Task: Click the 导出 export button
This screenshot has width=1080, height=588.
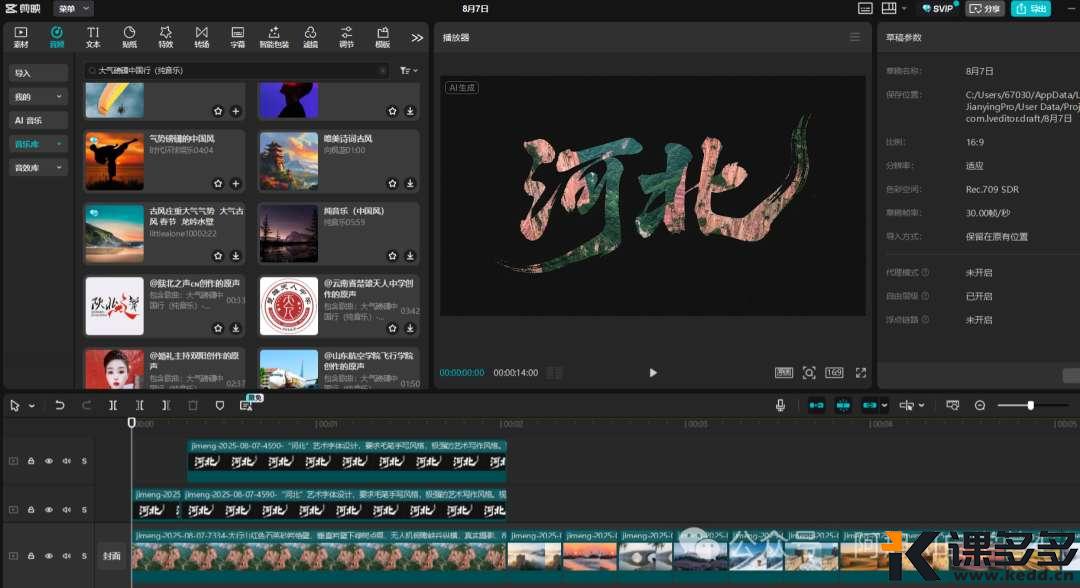Action: pyautogui.click(x=1031, y=8)
